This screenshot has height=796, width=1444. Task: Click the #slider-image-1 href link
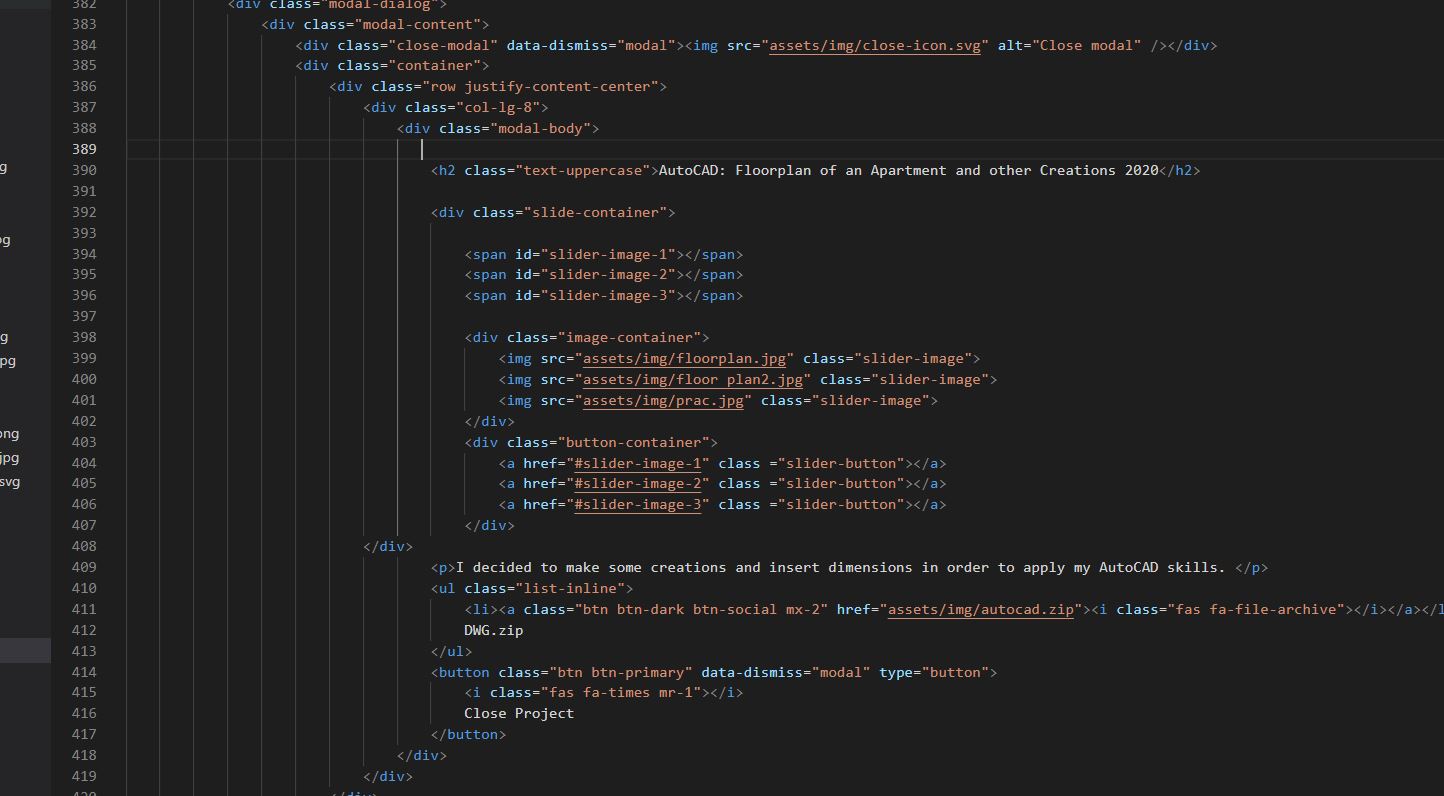[x=637, y=463]
